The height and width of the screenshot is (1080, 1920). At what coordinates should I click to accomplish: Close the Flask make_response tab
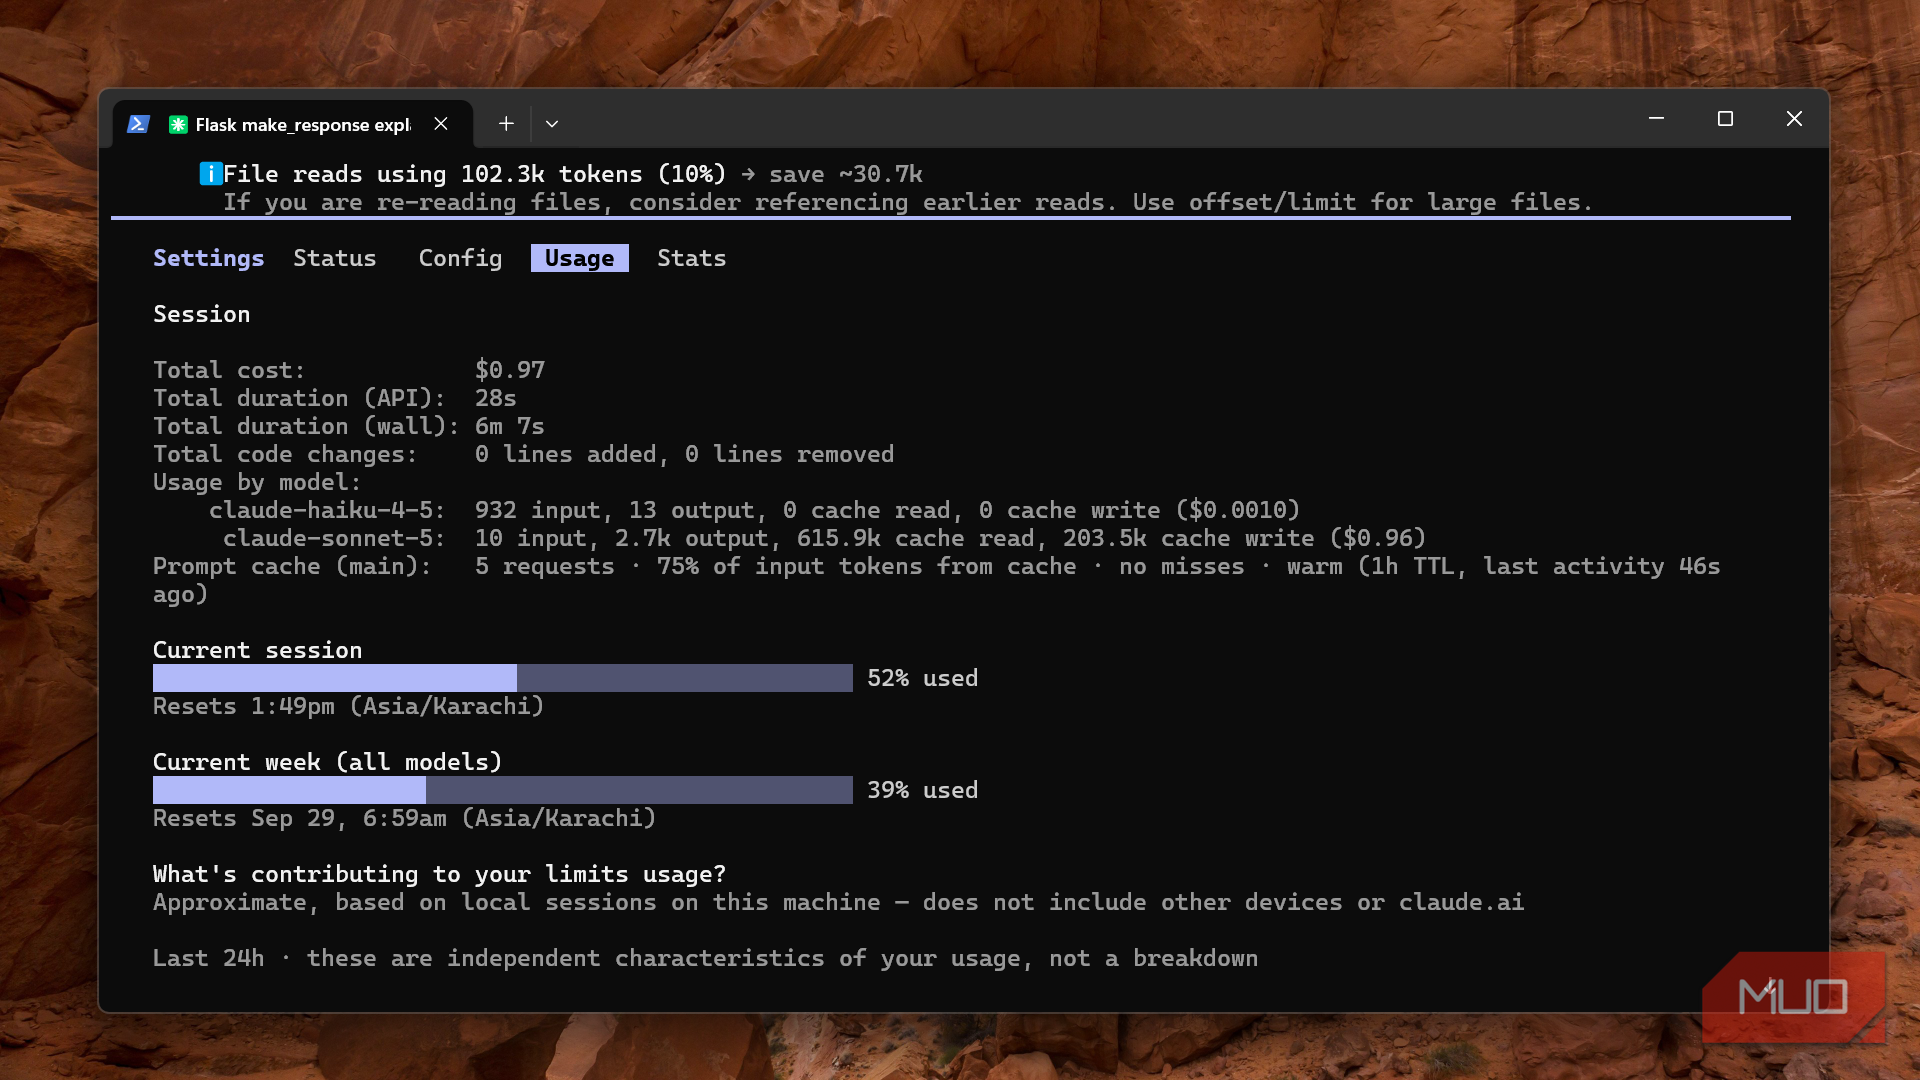click(441, 123)
